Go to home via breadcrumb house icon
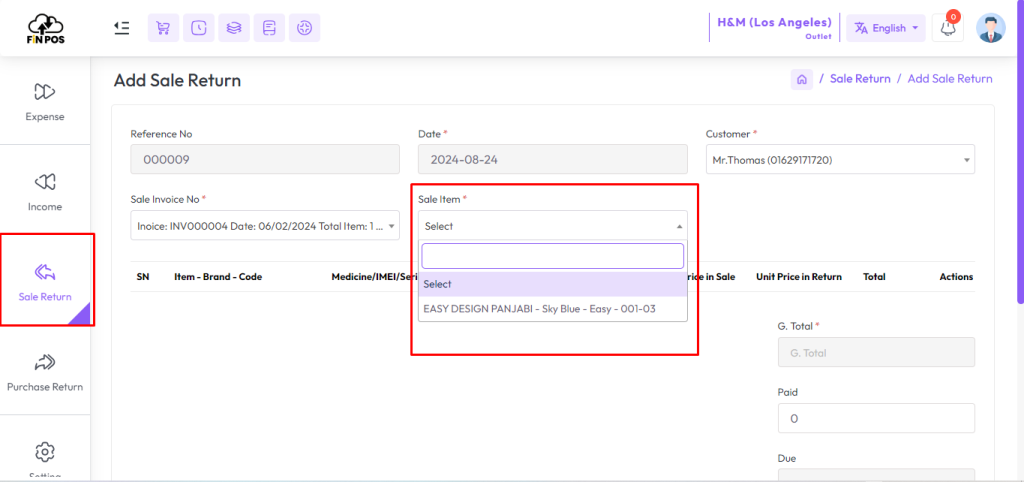Image resolution: width=1024 pixels, height=482 pixels. pos(802,79)
